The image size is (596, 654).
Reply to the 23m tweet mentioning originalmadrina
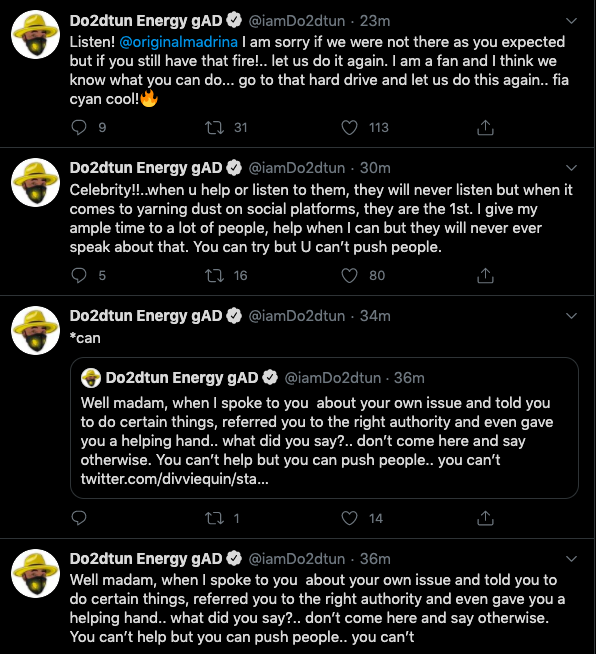coord(79,127)
